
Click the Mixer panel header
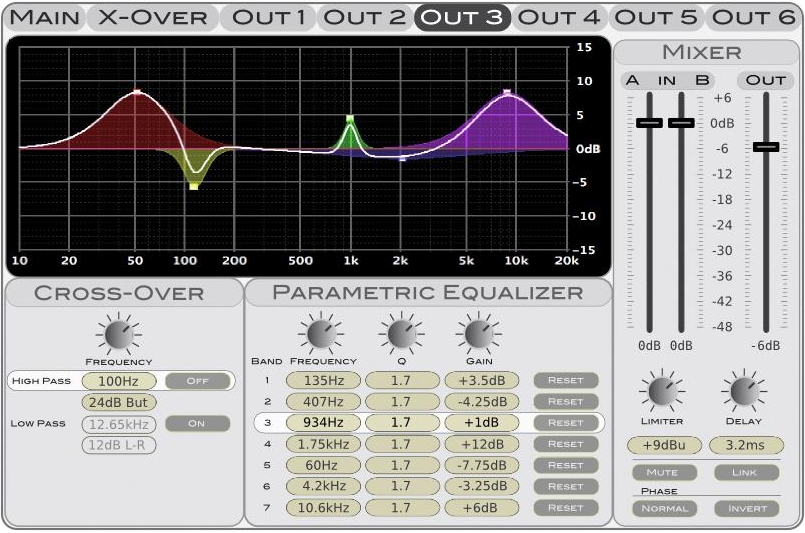[706, 52]
